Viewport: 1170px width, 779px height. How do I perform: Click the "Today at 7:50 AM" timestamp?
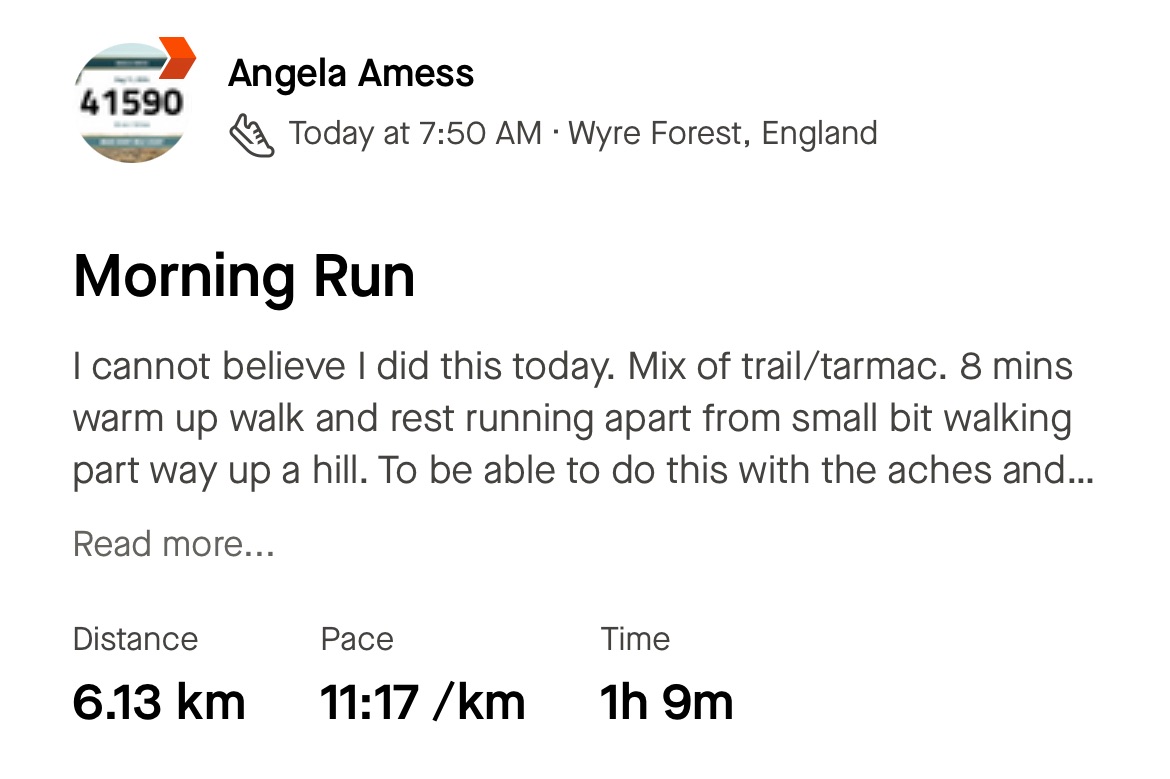(415, 133)
